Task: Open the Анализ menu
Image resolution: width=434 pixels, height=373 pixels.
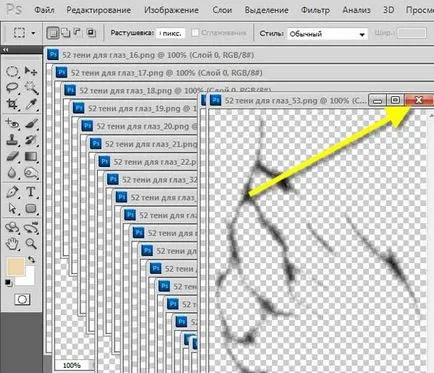Action: (x=356, y=10)
